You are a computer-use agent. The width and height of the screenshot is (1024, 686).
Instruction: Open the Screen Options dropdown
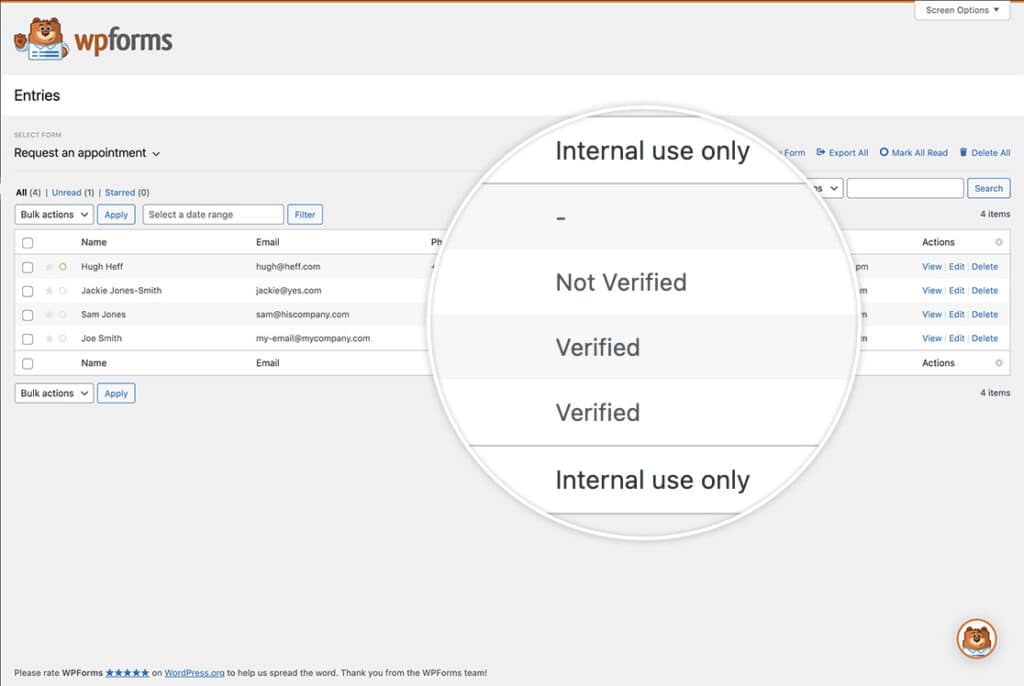(961, 10)
